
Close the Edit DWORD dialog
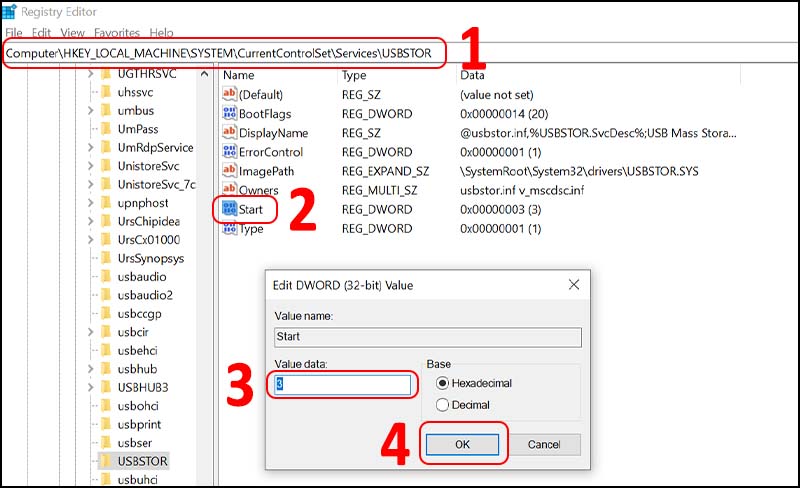(574, 284)
